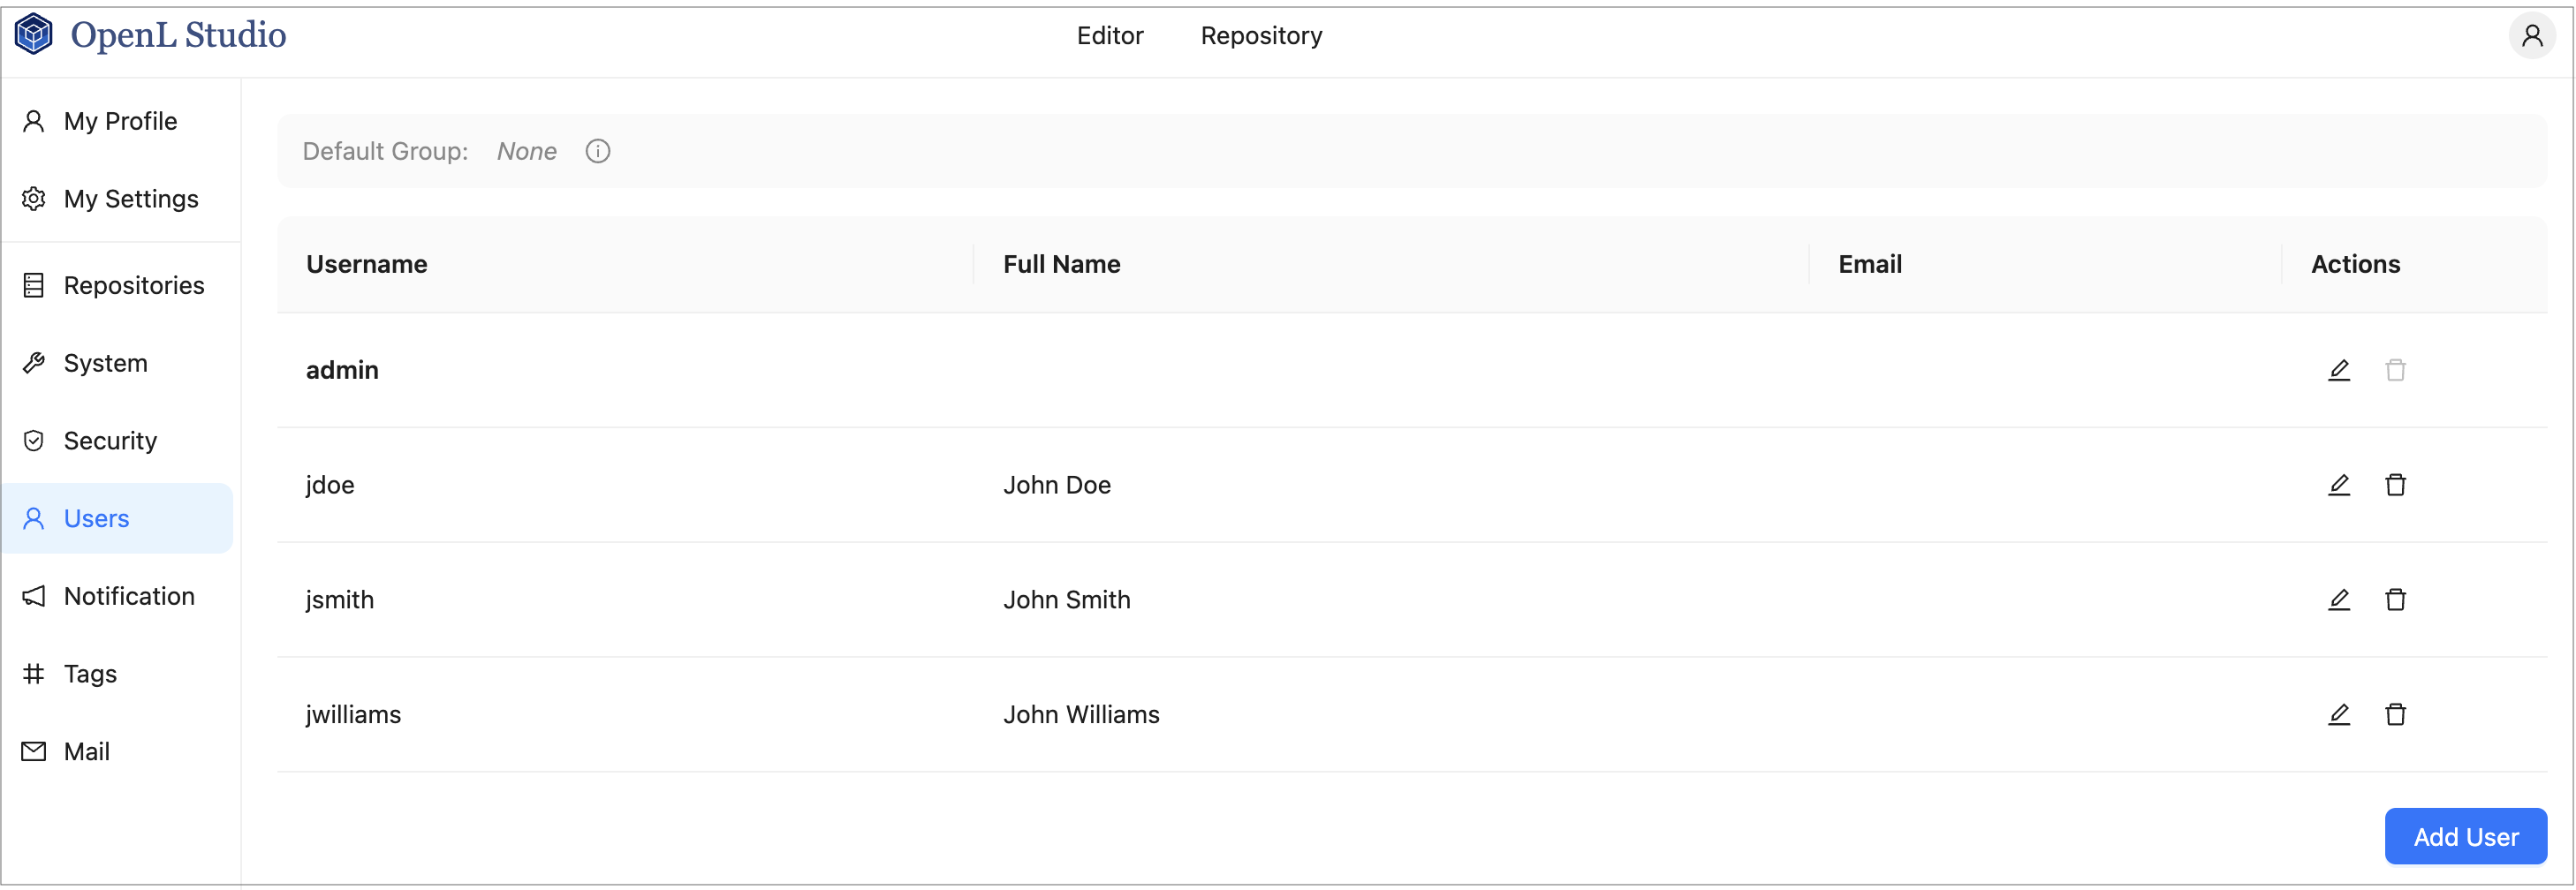Open the Editor tab
Viewport: 2576px width, 890px height.
click(1109, 36)
